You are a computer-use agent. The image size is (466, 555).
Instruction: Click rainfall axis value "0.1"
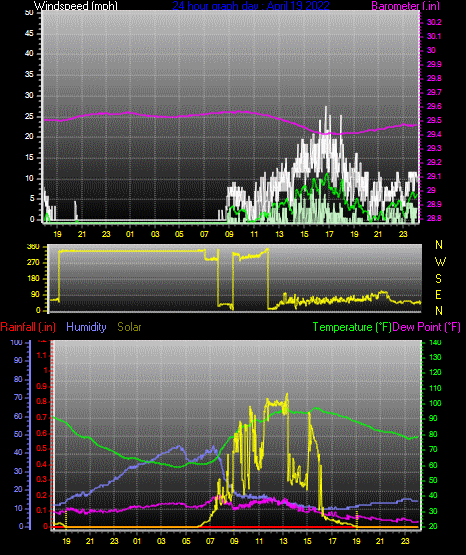pos(42,510)
